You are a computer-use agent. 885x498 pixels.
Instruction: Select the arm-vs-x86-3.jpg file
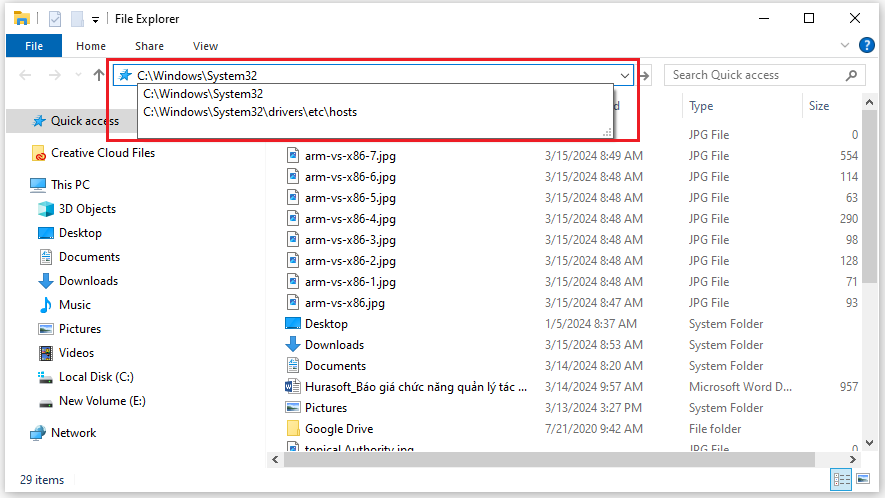(x=350, y=240)
